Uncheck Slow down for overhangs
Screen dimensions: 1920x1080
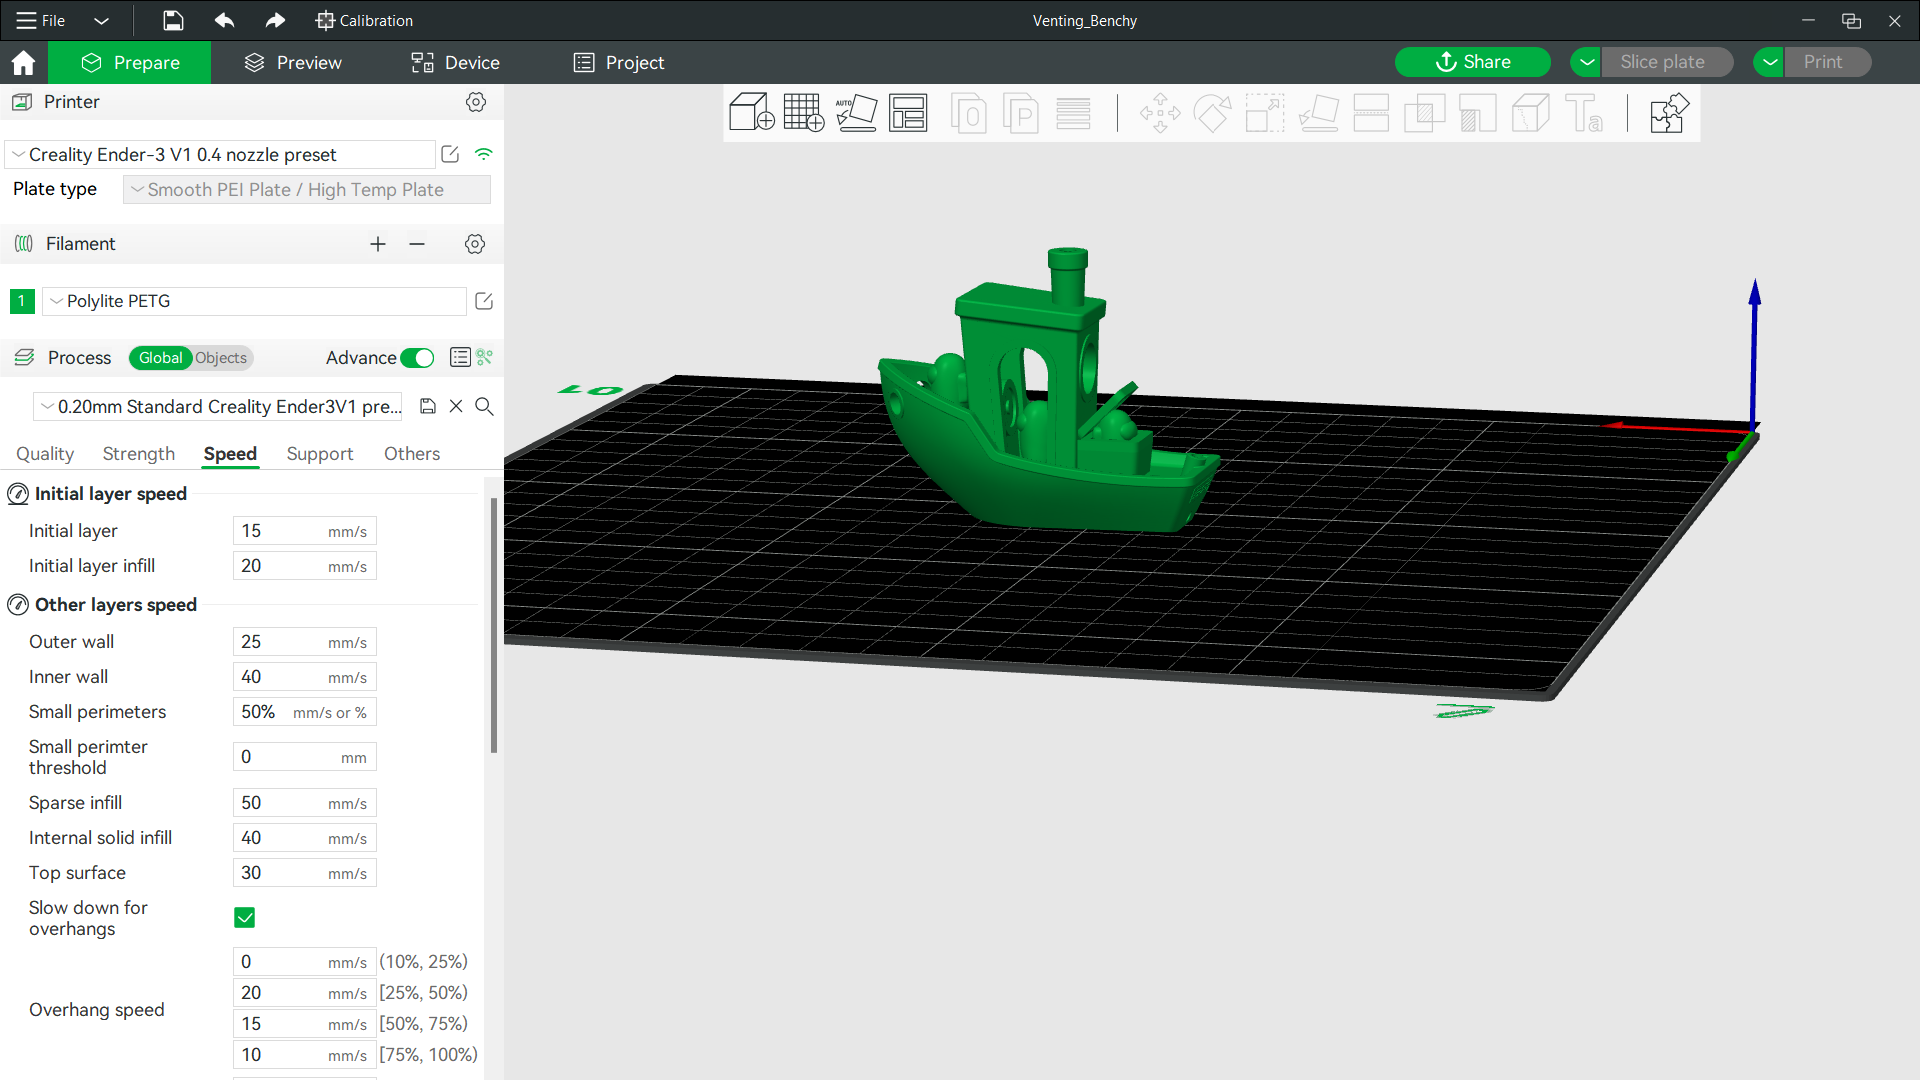[244, 917]
